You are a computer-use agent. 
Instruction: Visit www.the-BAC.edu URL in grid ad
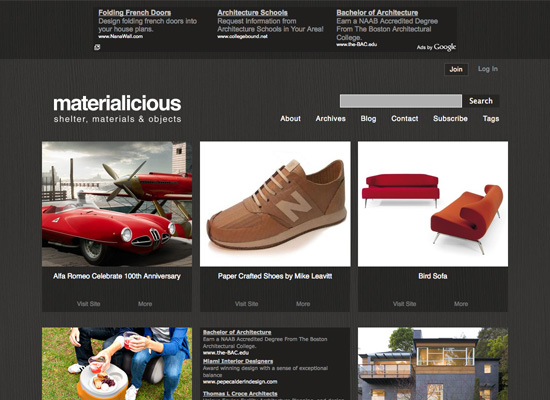[226, 353]
